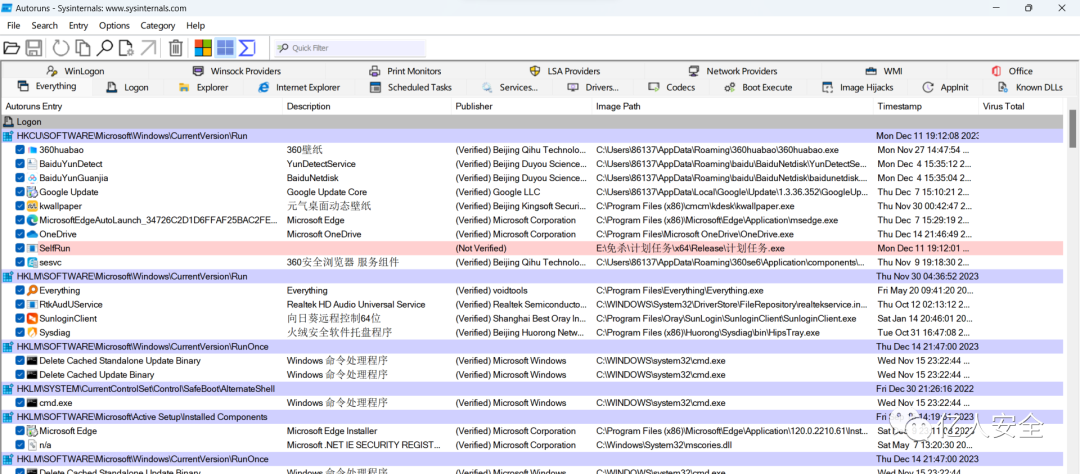Select the HKCU CurrentVersion\Run registry key row

(532, 136)
